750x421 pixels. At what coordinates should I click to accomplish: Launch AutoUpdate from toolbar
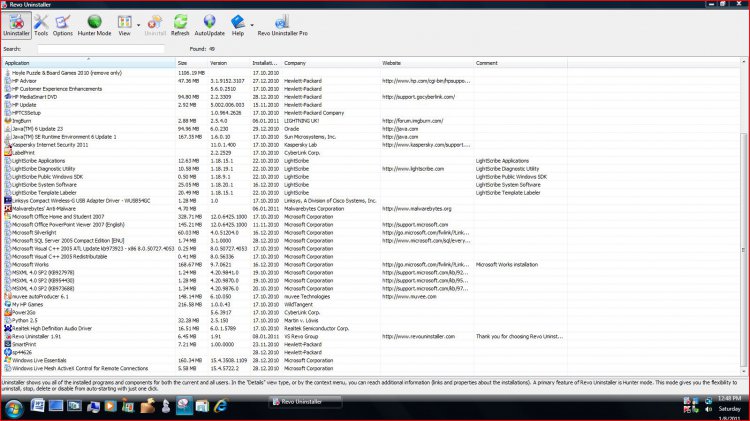pos(210,25)
